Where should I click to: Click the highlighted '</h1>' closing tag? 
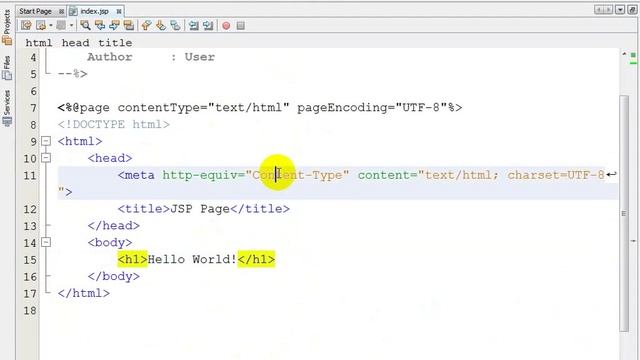[x=256, y=259]
